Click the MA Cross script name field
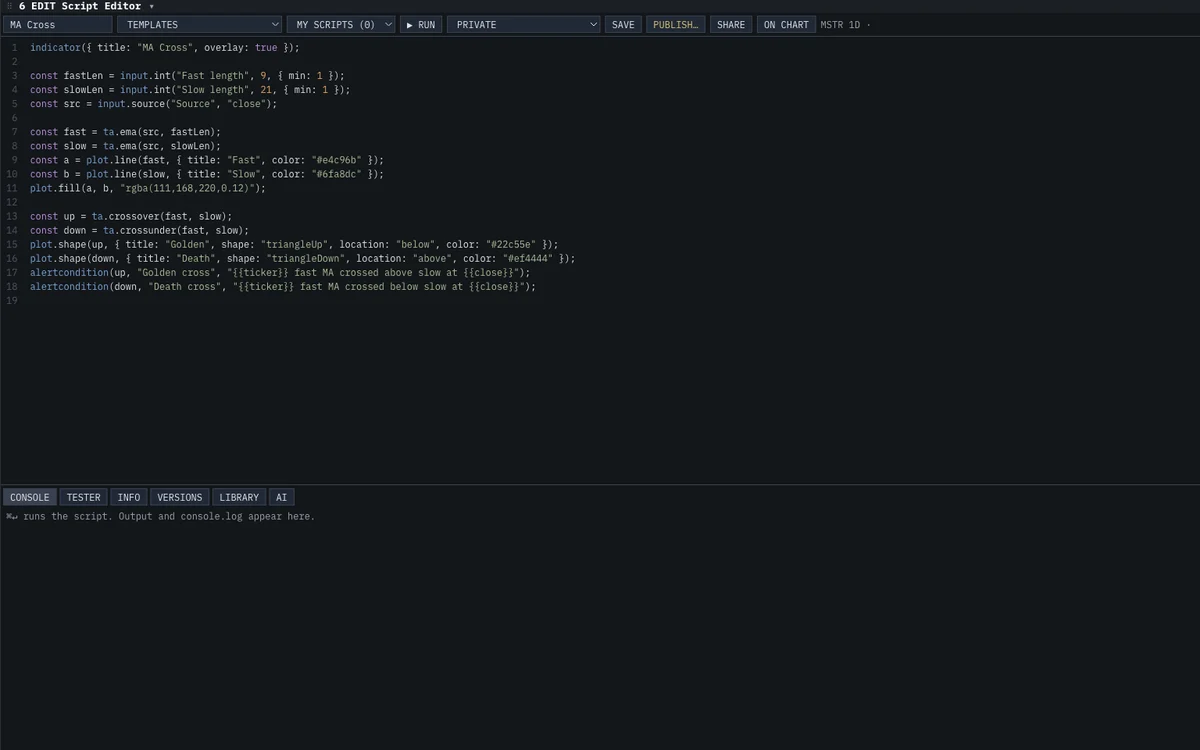 (58, 24)
